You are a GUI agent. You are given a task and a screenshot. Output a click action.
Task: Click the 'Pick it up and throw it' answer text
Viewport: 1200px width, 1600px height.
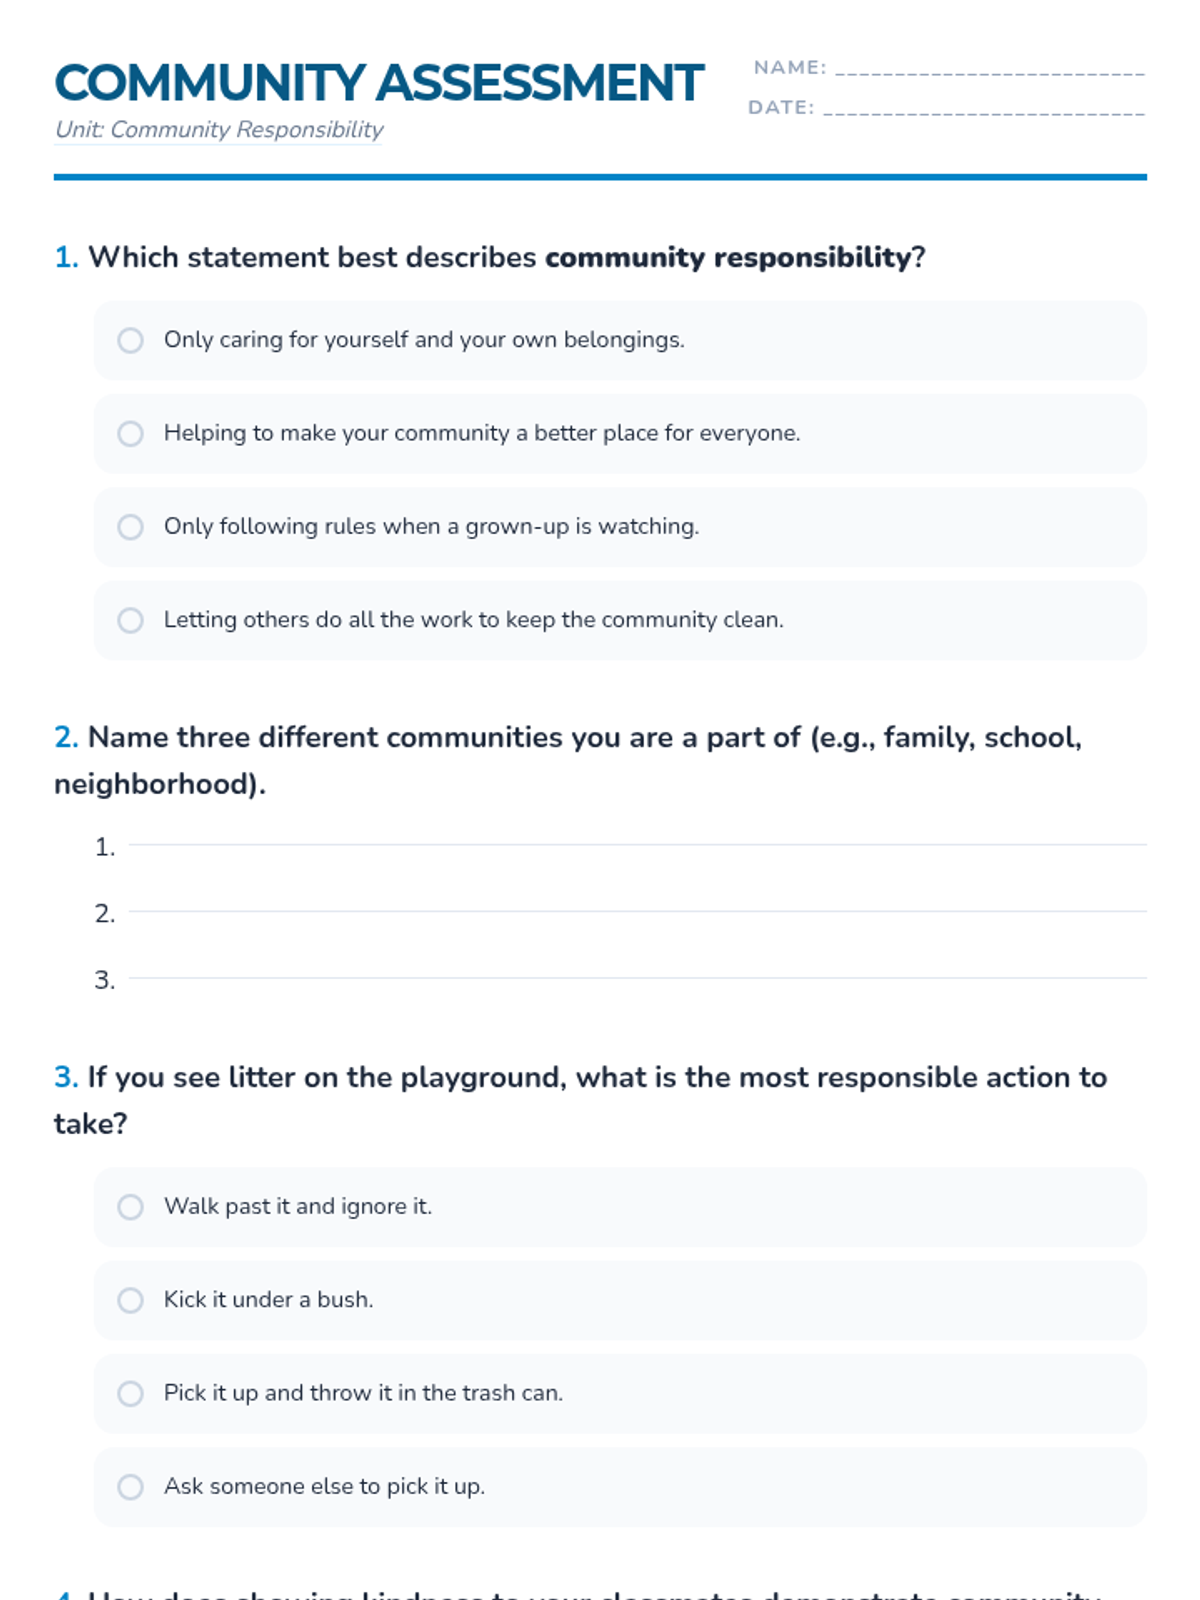363,1393
